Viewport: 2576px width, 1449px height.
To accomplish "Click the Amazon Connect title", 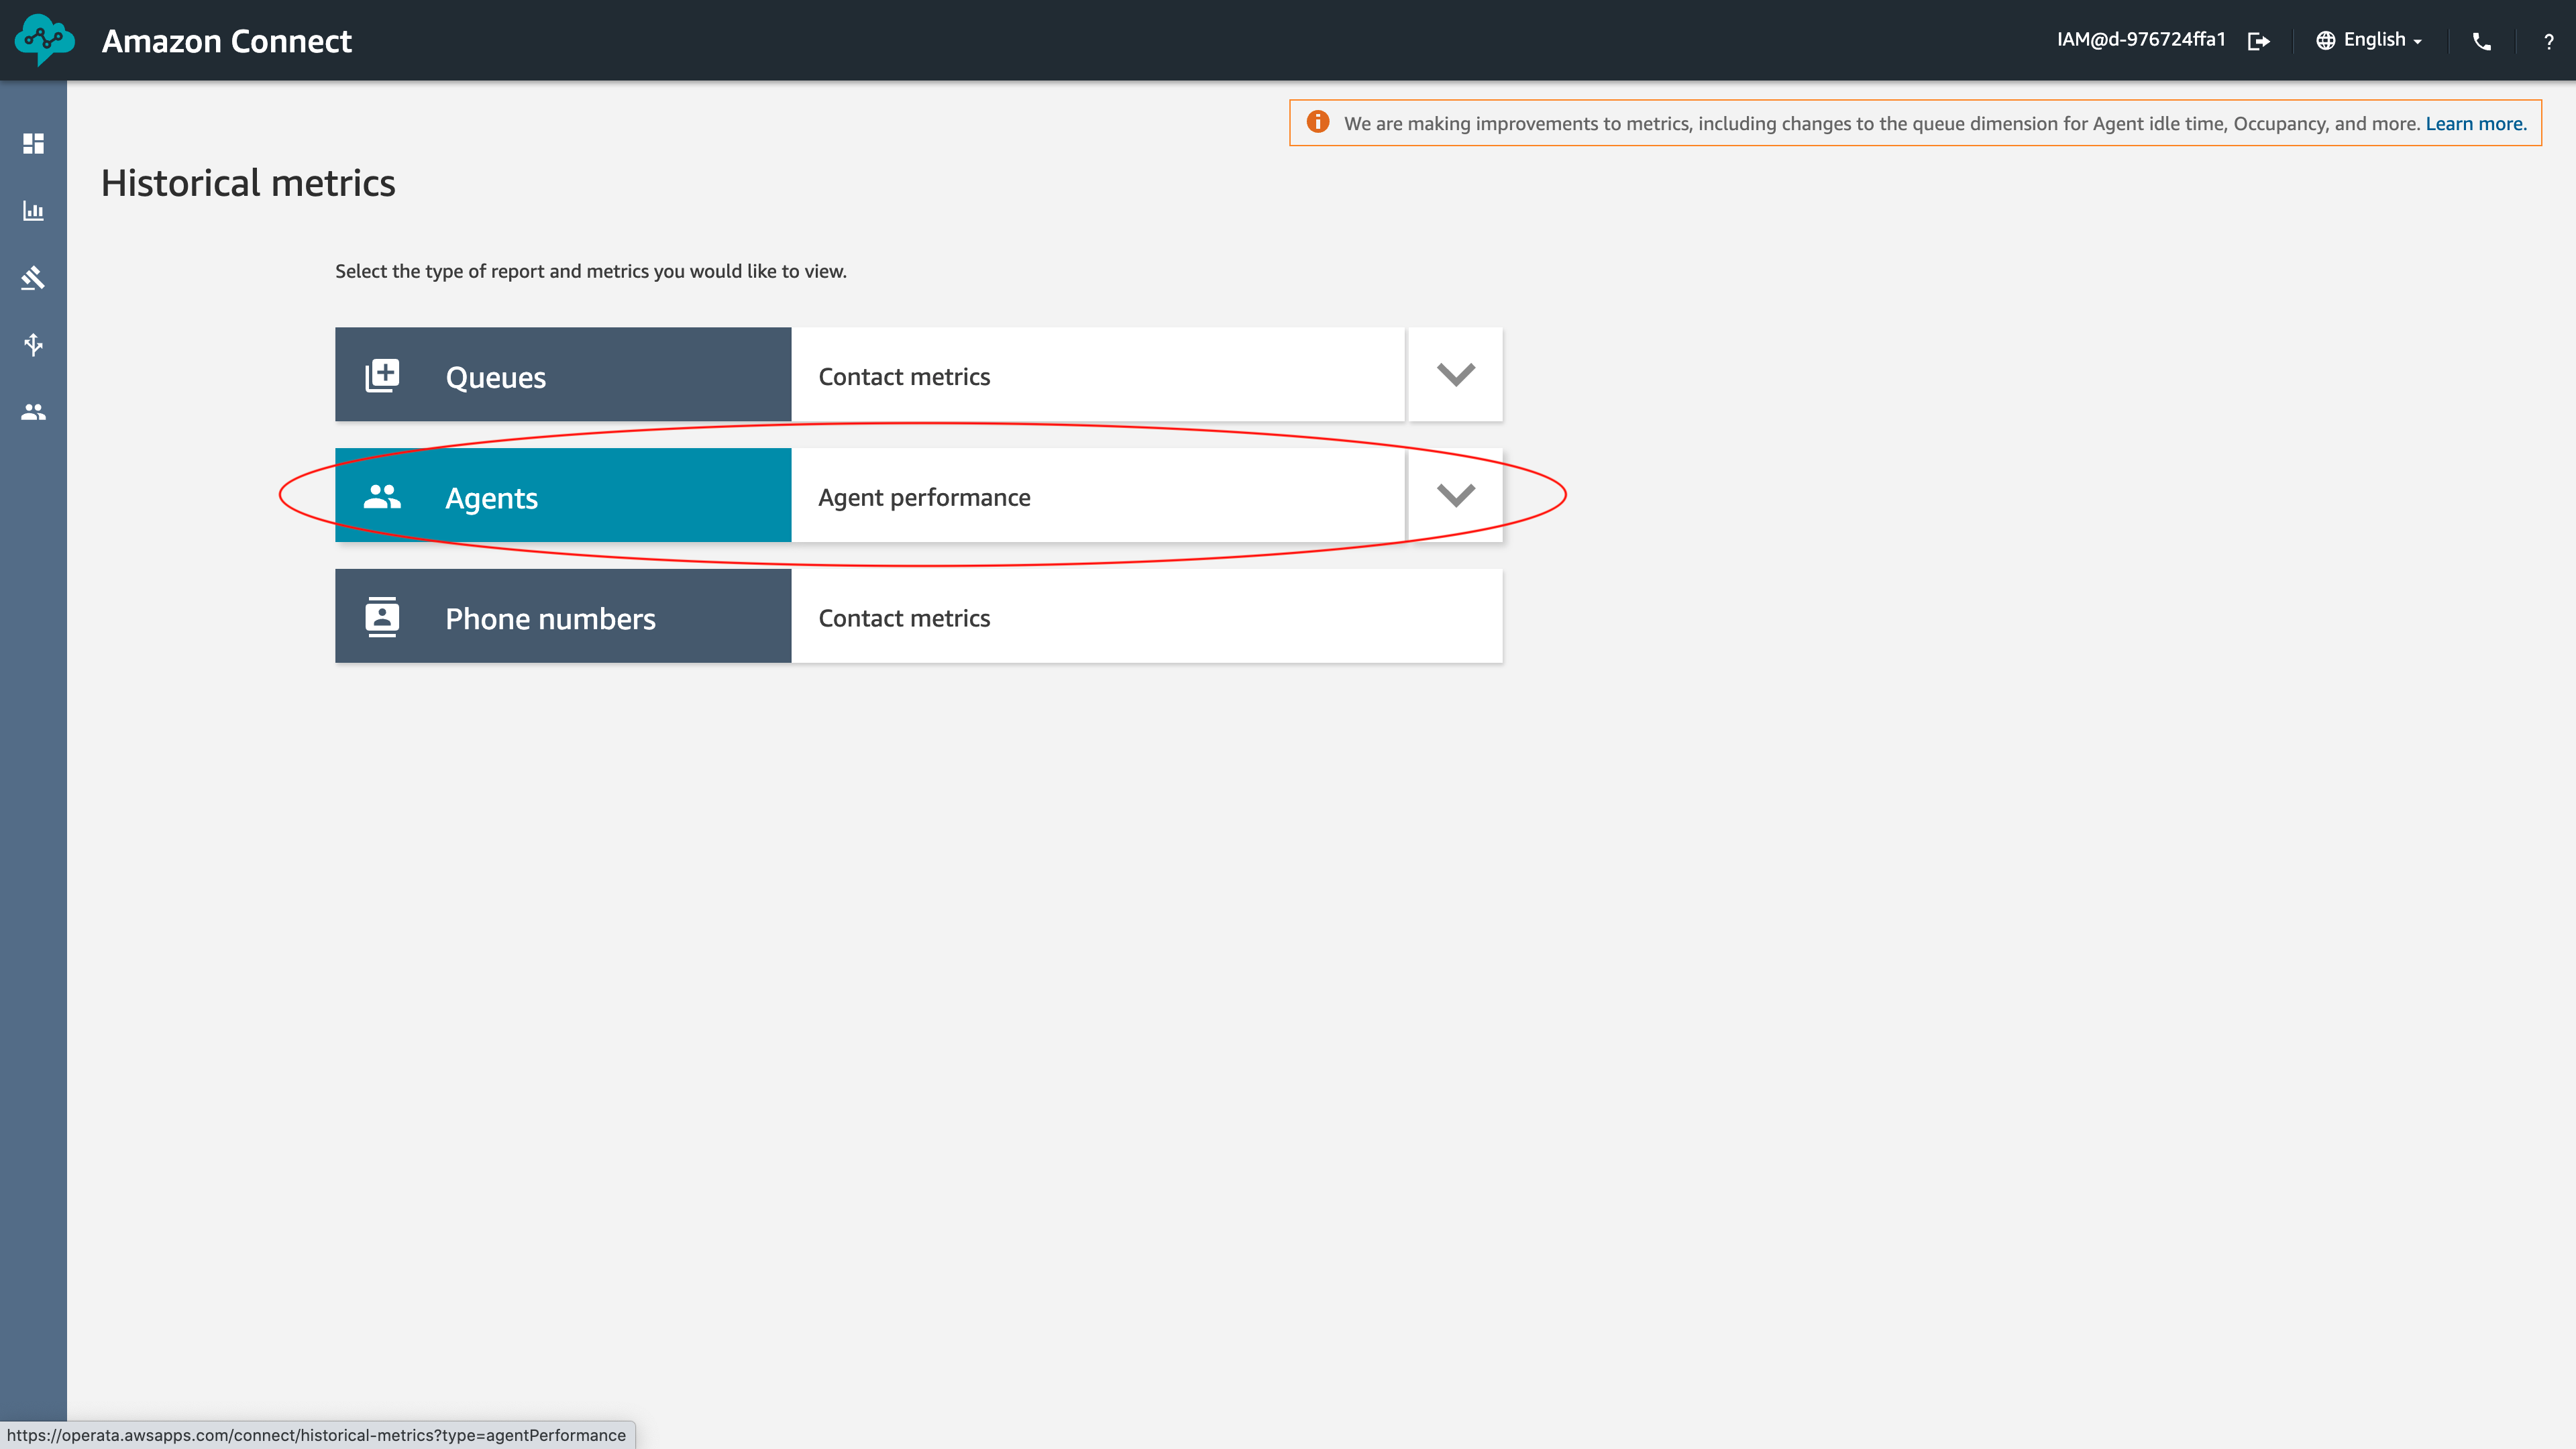I will pos(227,41).
